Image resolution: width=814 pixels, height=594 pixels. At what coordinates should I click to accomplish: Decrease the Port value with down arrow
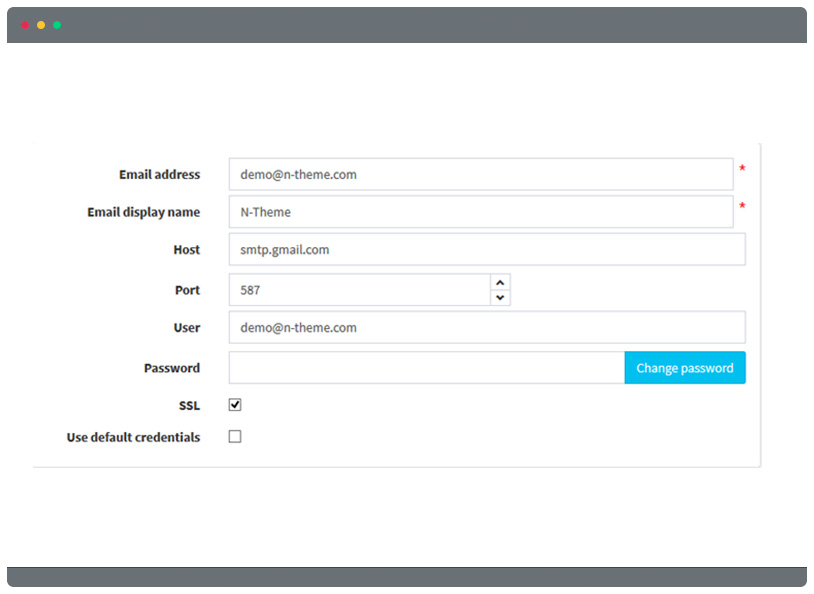tap(500, 298)
